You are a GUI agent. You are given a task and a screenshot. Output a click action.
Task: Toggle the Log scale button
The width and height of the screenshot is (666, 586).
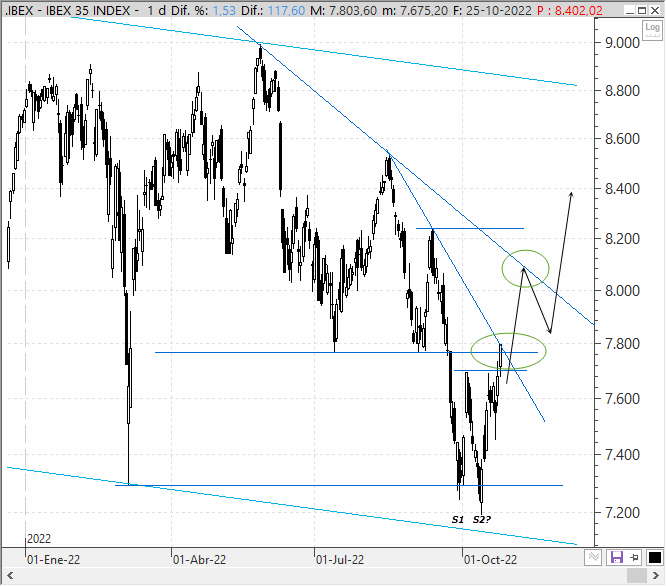click(652, 30)
